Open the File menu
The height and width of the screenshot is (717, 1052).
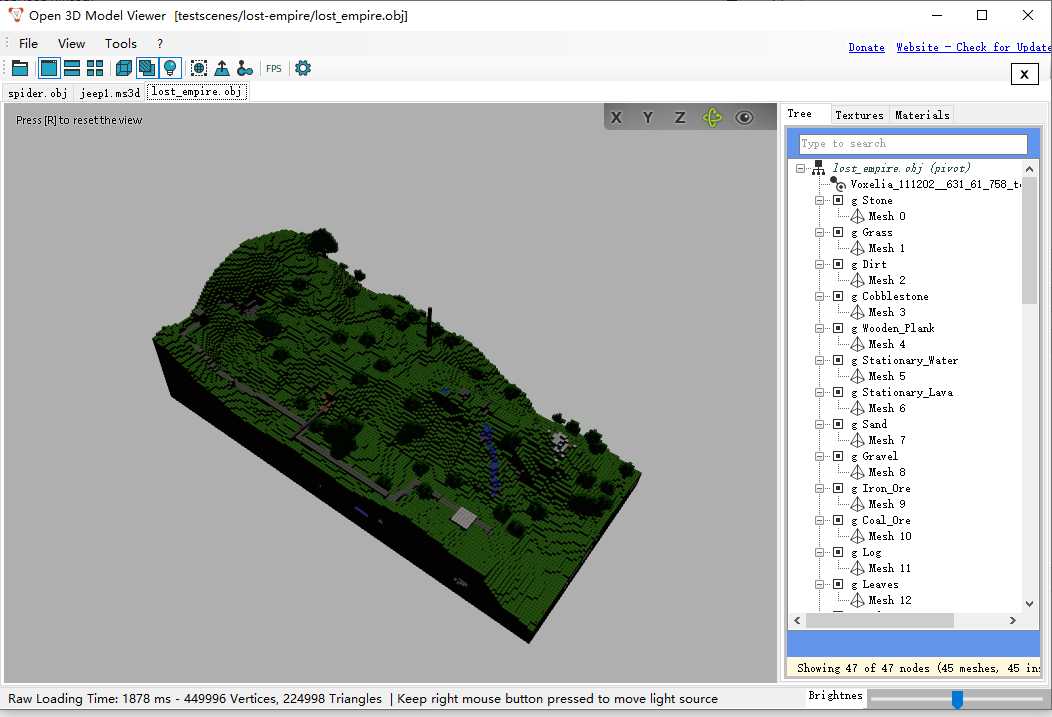point(28,44)
